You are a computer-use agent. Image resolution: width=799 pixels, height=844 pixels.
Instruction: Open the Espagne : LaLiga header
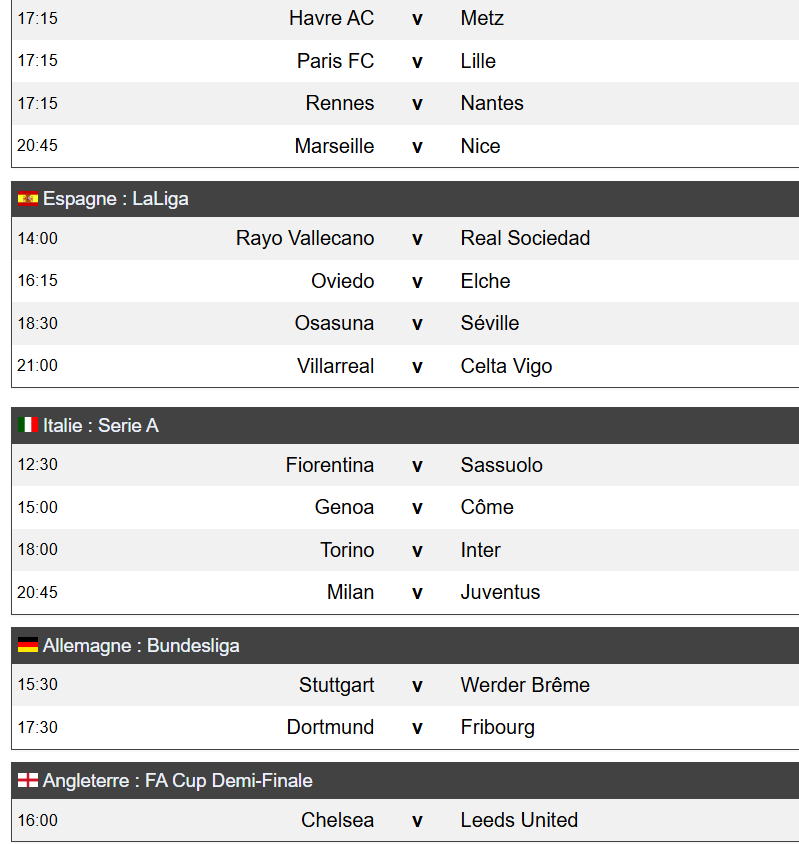(115, 199)
